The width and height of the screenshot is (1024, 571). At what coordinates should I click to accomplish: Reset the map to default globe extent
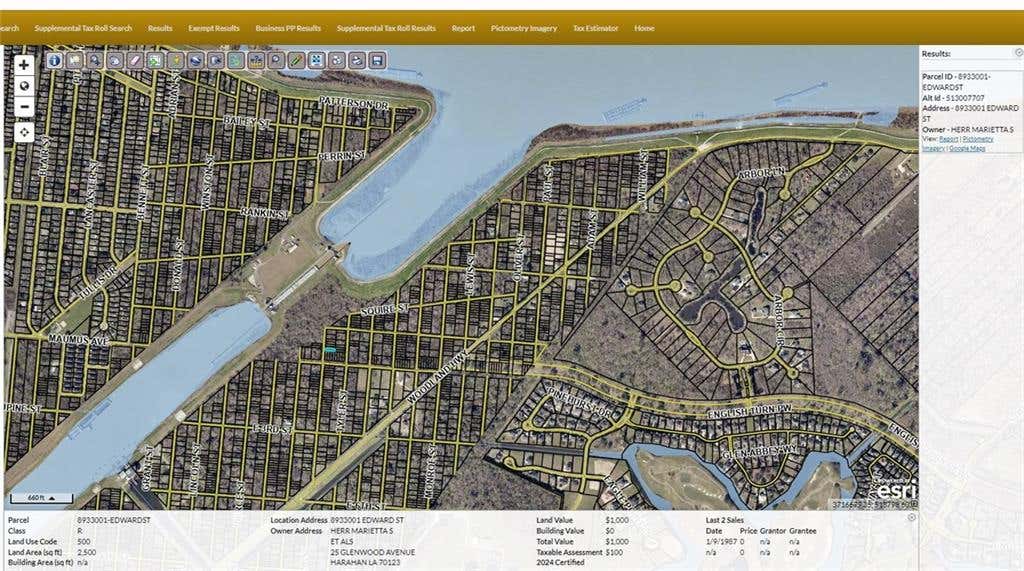[x=24, y=86]
